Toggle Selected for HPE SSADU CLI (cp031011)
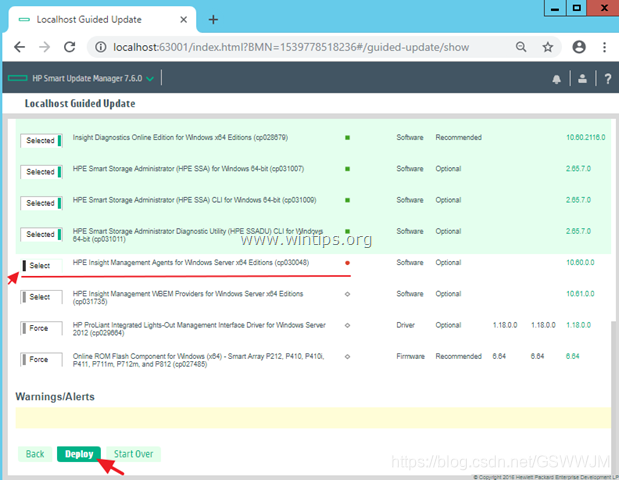 [x=41, y=234]
